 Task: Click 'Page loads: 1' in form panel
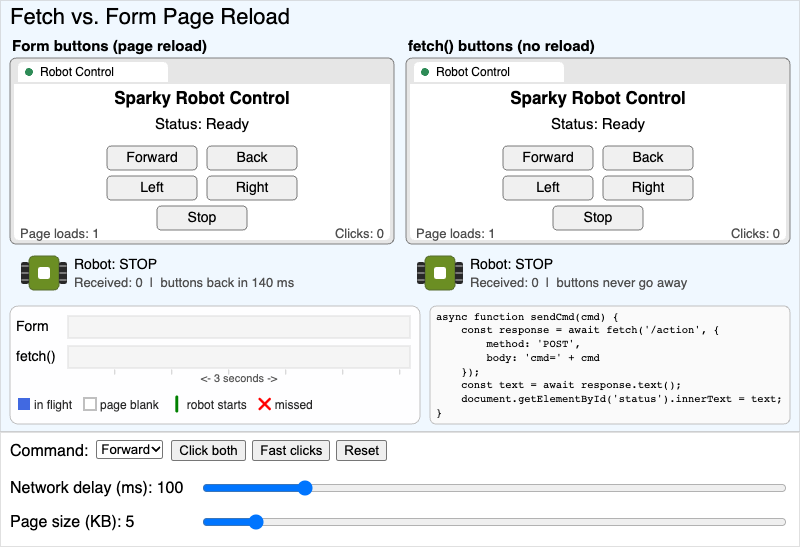pyautogui.click(x=59, y=234)
